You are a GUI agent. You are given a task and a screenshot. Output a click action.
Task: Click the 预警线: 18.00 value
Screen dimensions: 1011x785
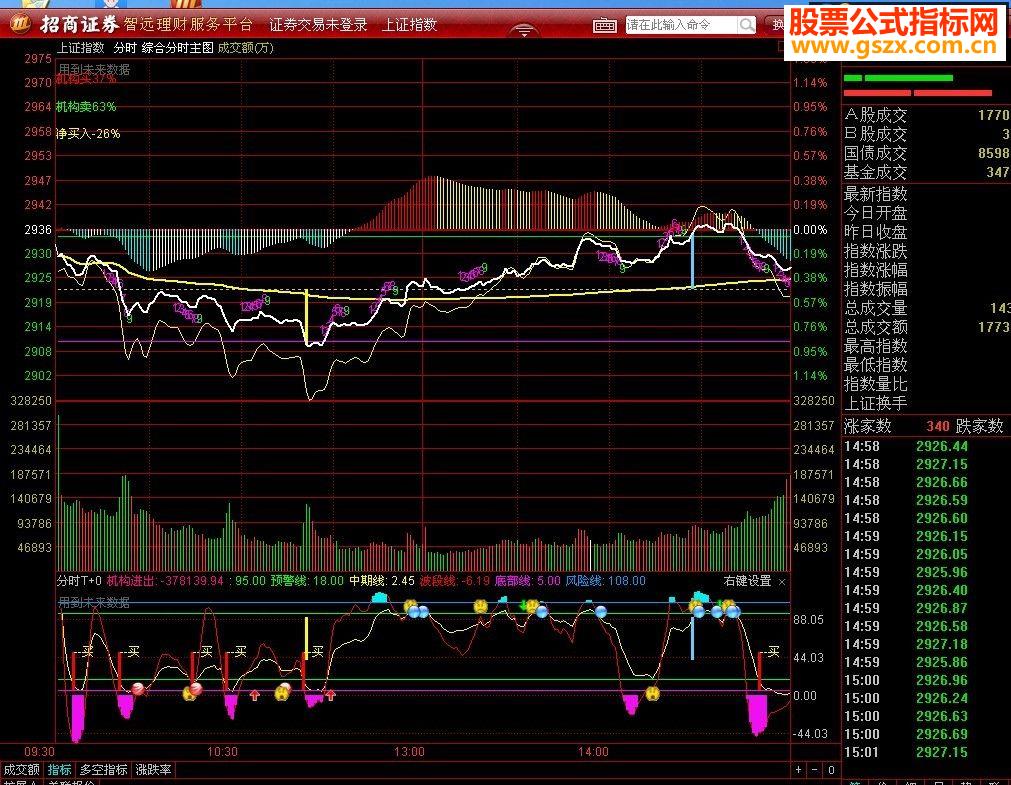(307, 581)
